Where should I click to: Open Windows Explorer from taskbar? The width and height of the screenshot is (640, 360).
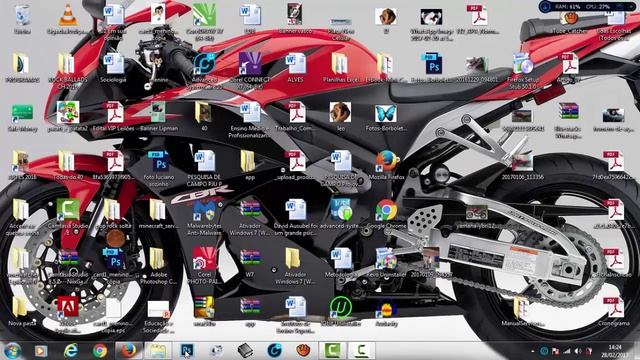tap(157, 351)
